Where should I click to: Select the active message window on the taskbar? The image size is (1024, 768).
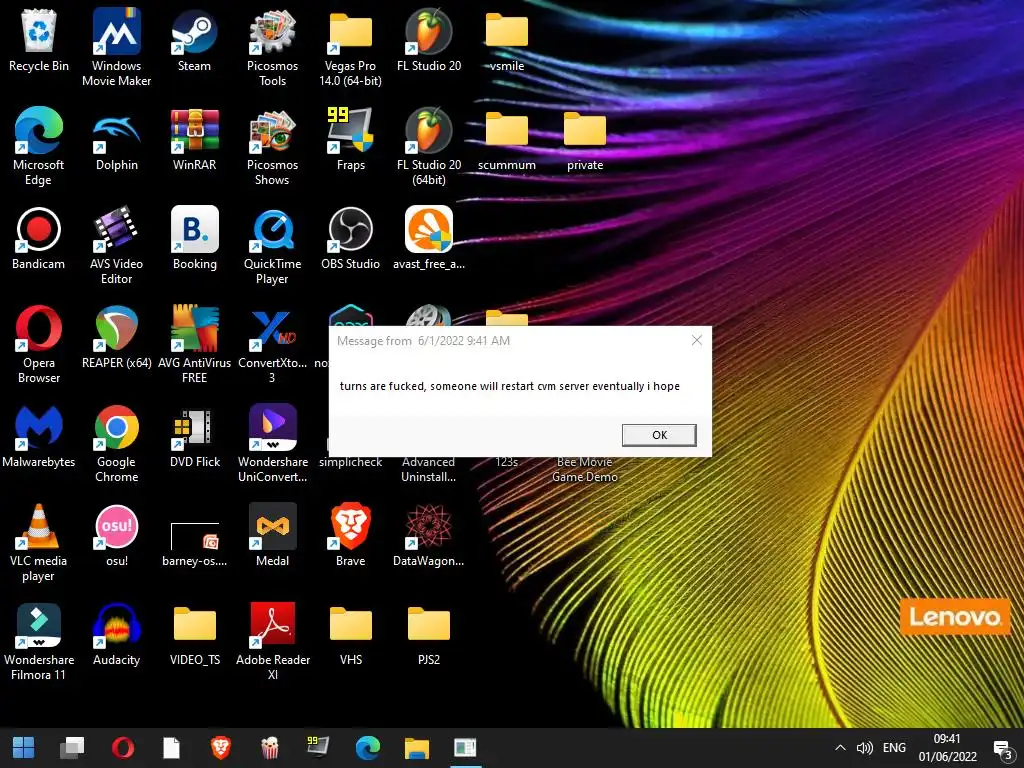coord(466,748)
